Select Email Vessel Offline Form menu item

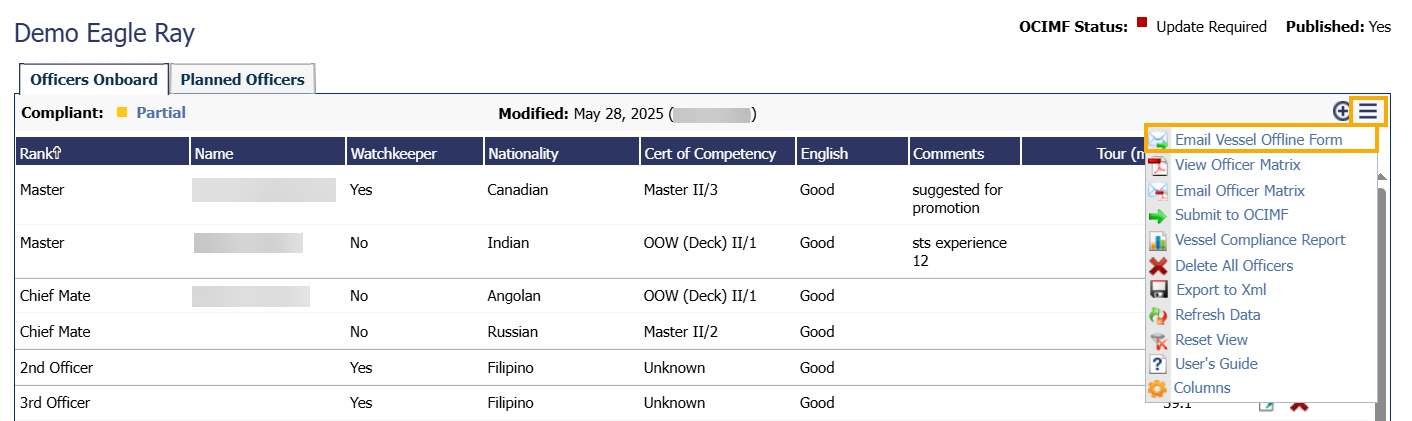1258,140
